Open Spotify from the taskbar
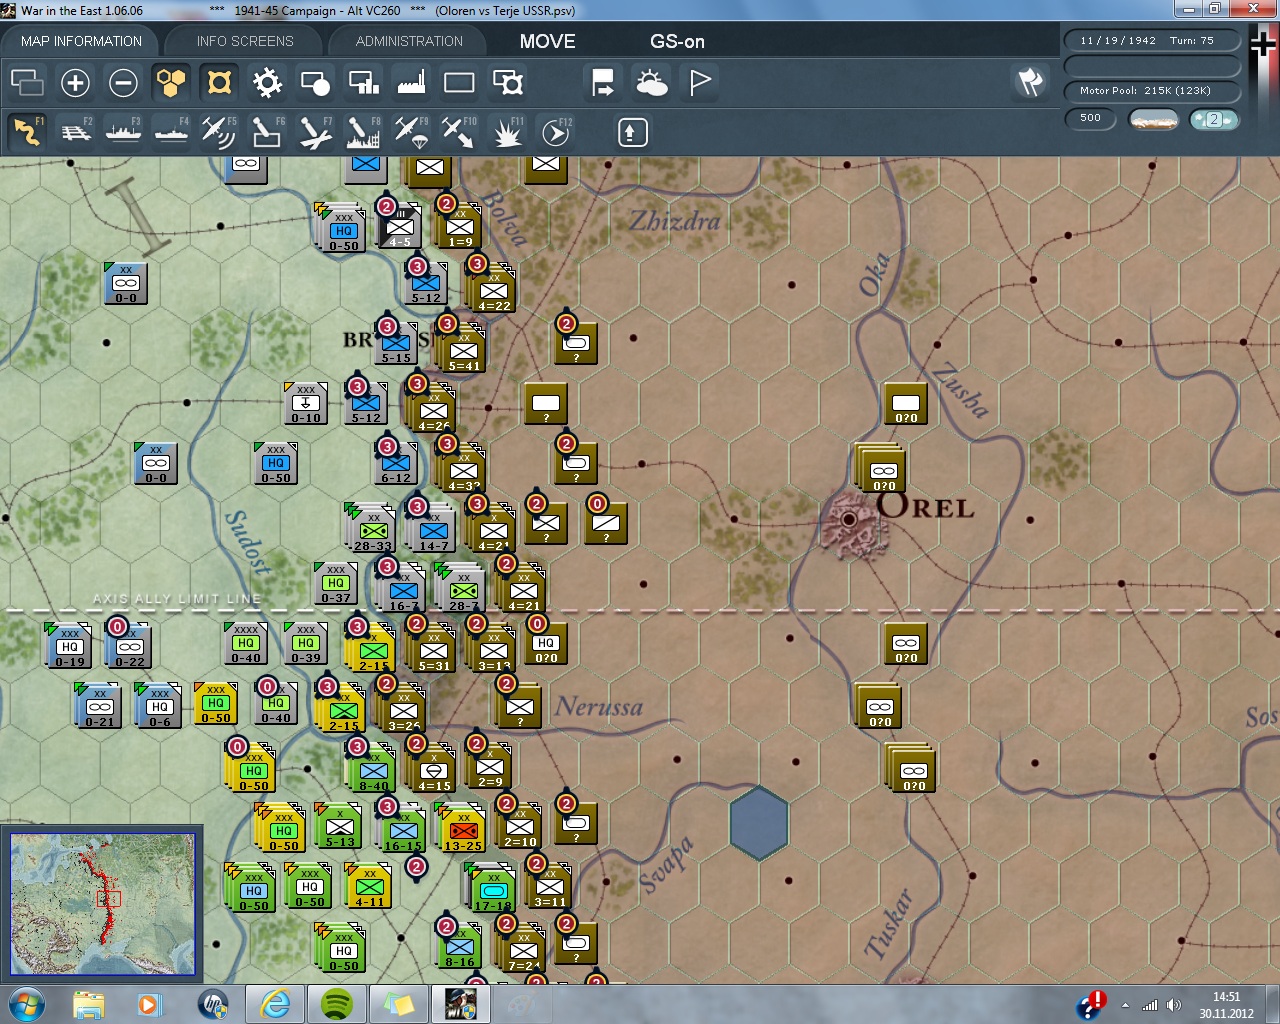The image size is (1280, 1024). (337, 1004)
